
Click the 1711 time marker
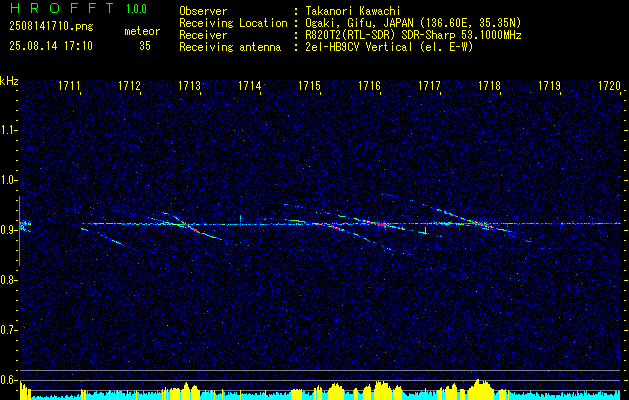point(69,86)
